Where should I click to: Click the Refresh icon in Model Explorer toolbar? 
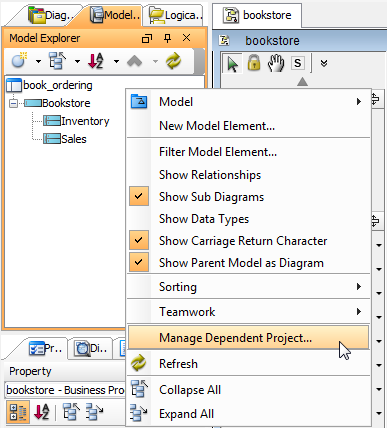[x=173, y=61]
